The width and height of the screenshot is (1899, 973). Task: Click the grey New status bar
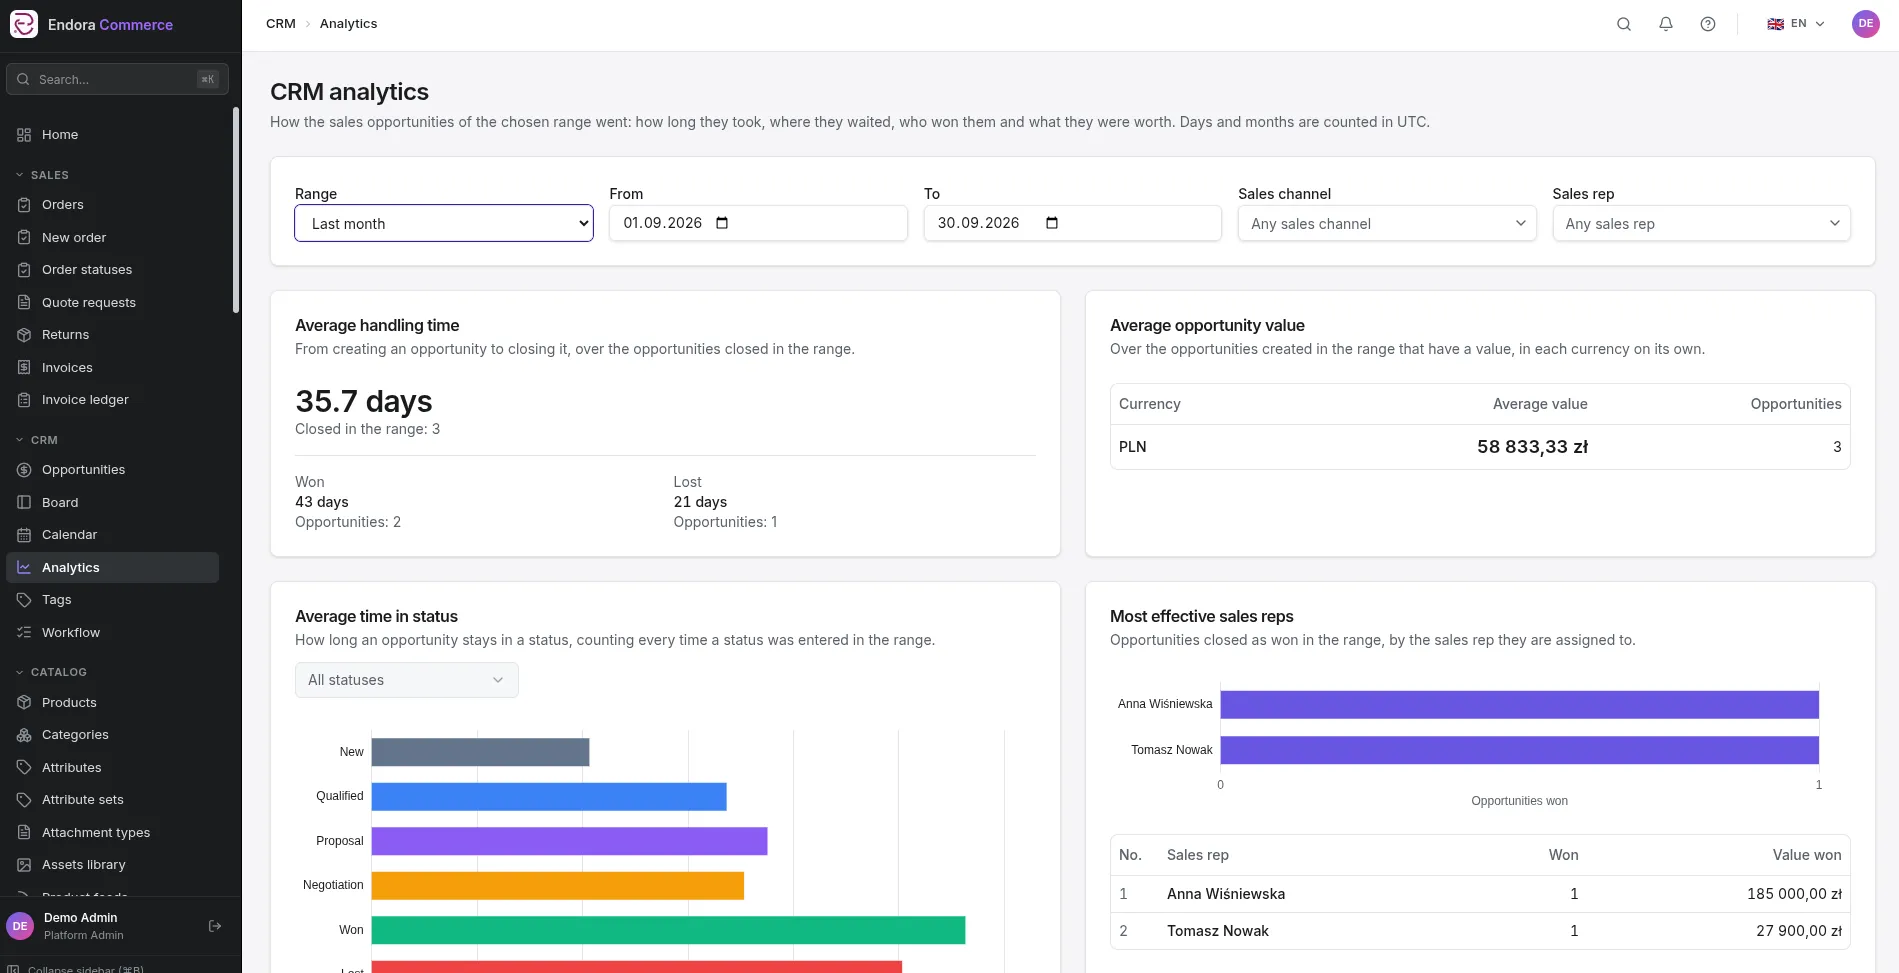tap(480, 752)
